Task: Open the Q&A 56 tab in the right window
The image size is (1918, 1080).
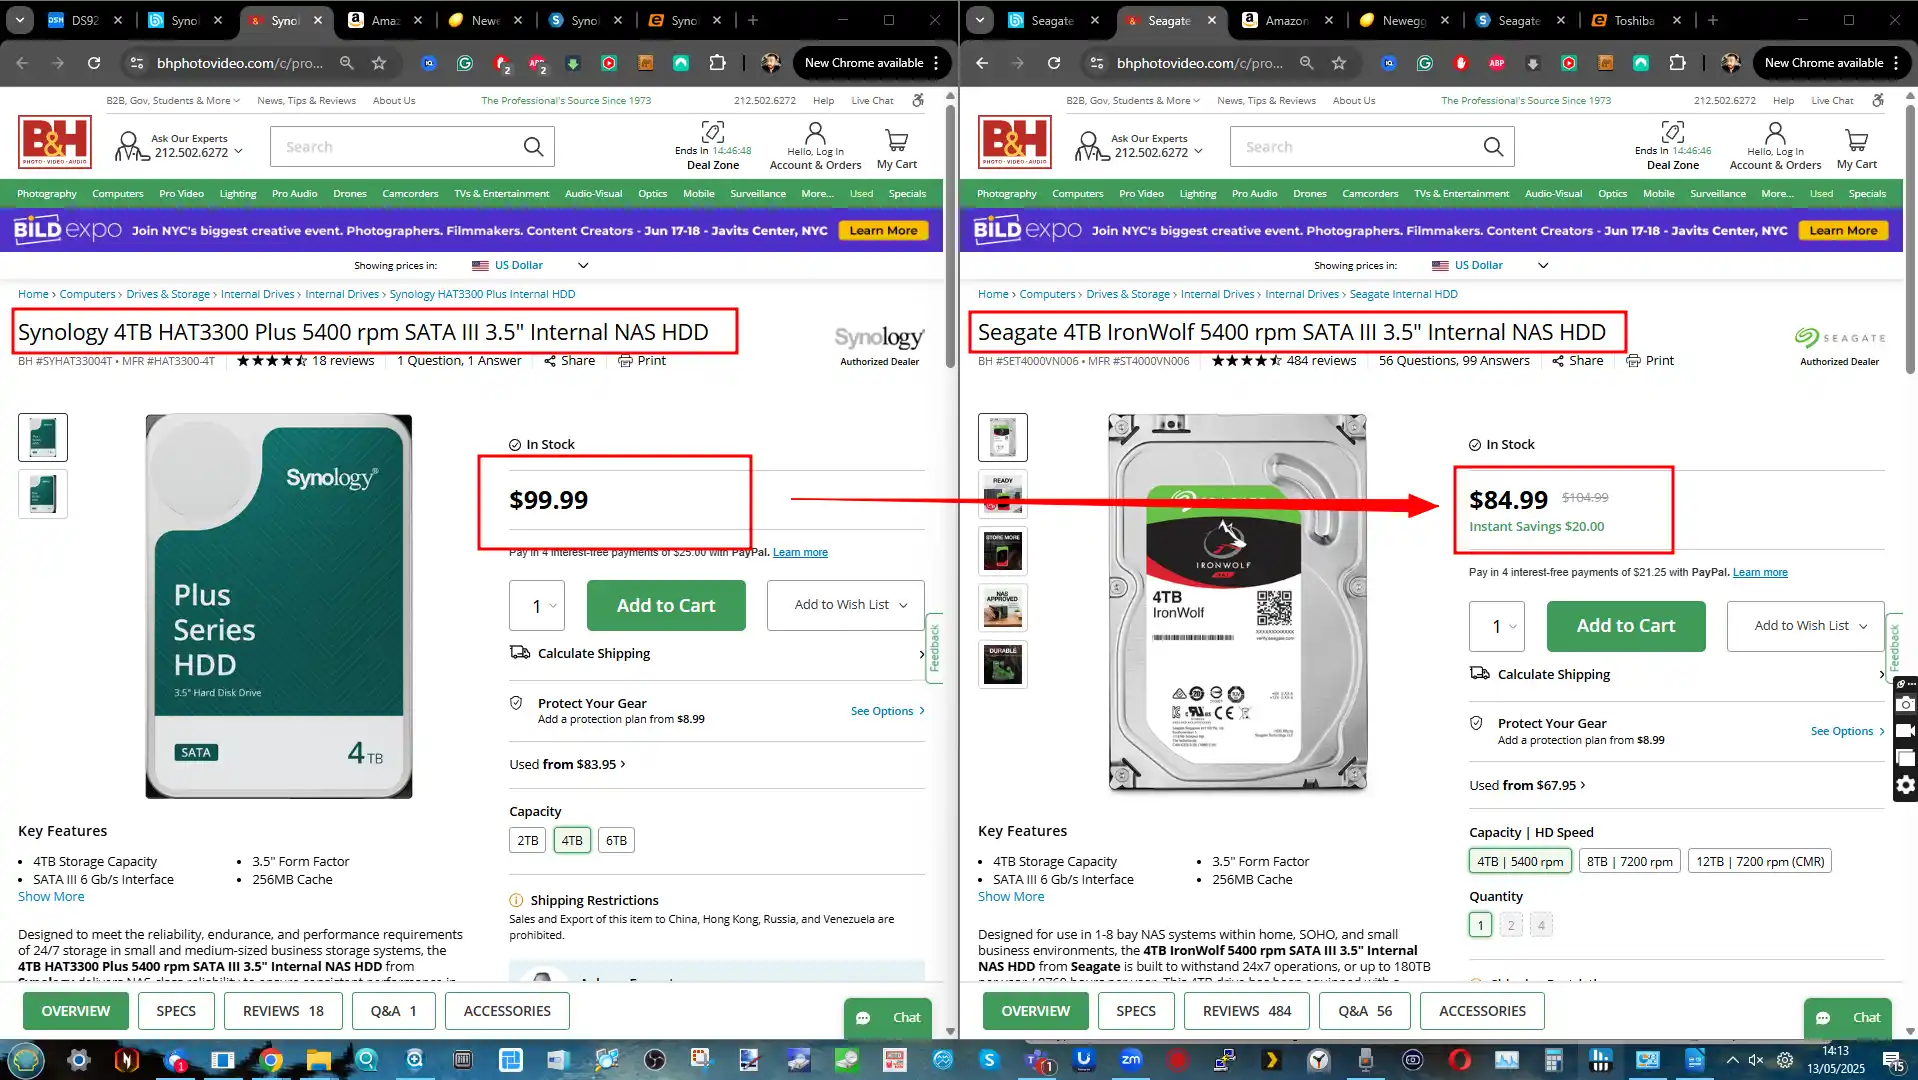Action: (x=1365, y=1012)
